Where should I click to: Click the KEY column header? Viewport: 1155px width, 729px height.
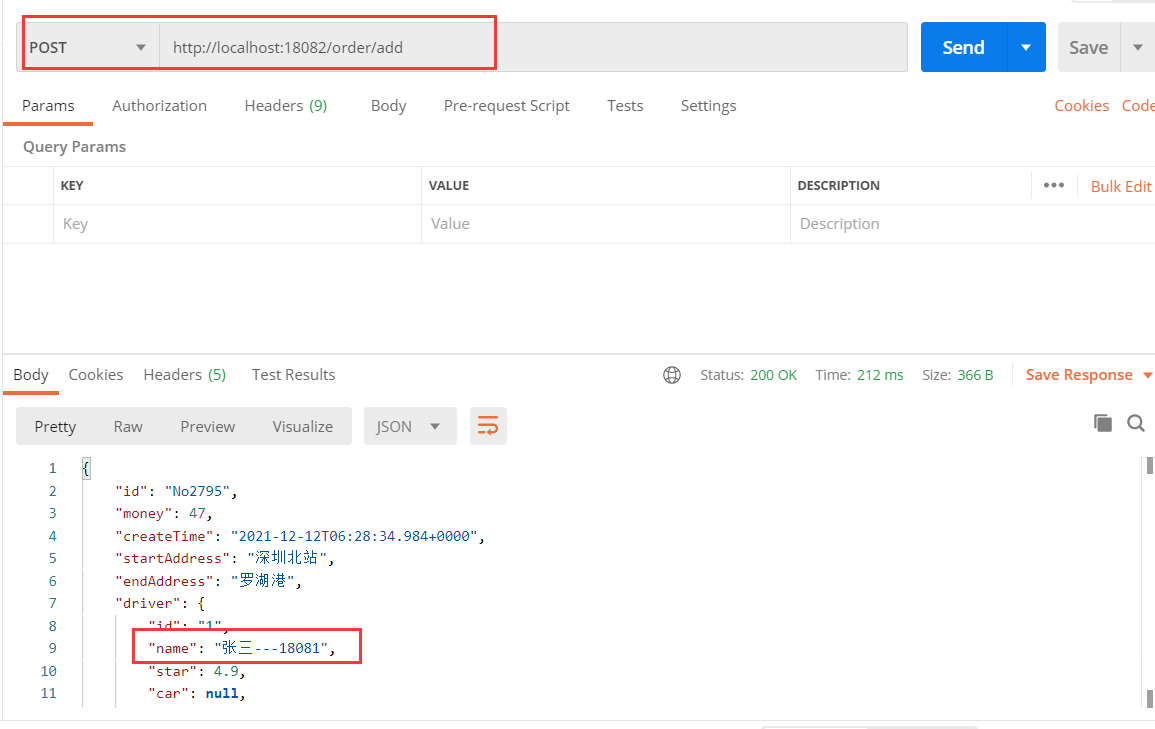click(71, 186)
